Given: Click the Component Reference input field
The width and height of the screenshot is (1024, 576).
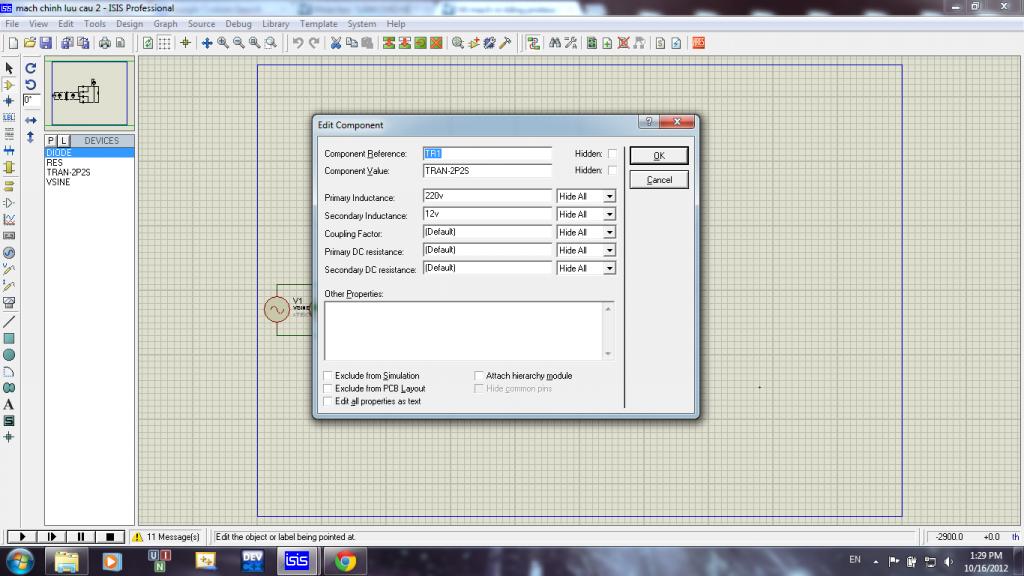Looking at the screenshot, I should click(487, 154).
